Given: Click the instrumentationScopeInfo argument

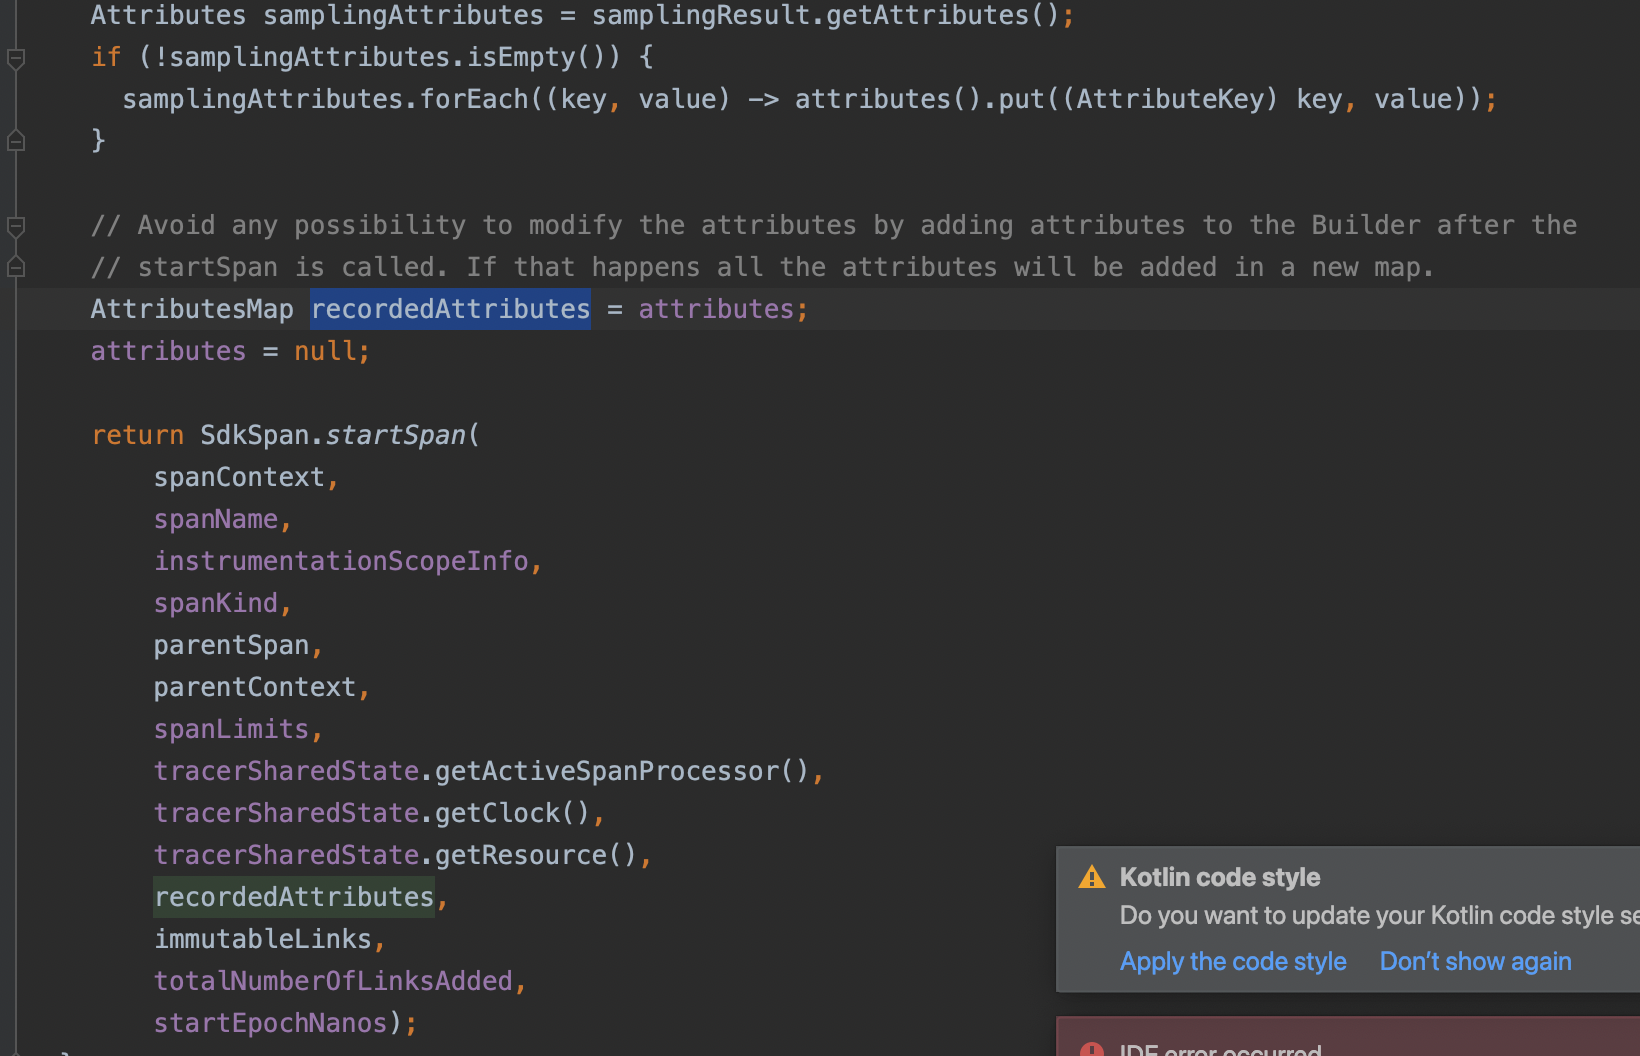Looking at the screenshot, I should tap(341, 561).
